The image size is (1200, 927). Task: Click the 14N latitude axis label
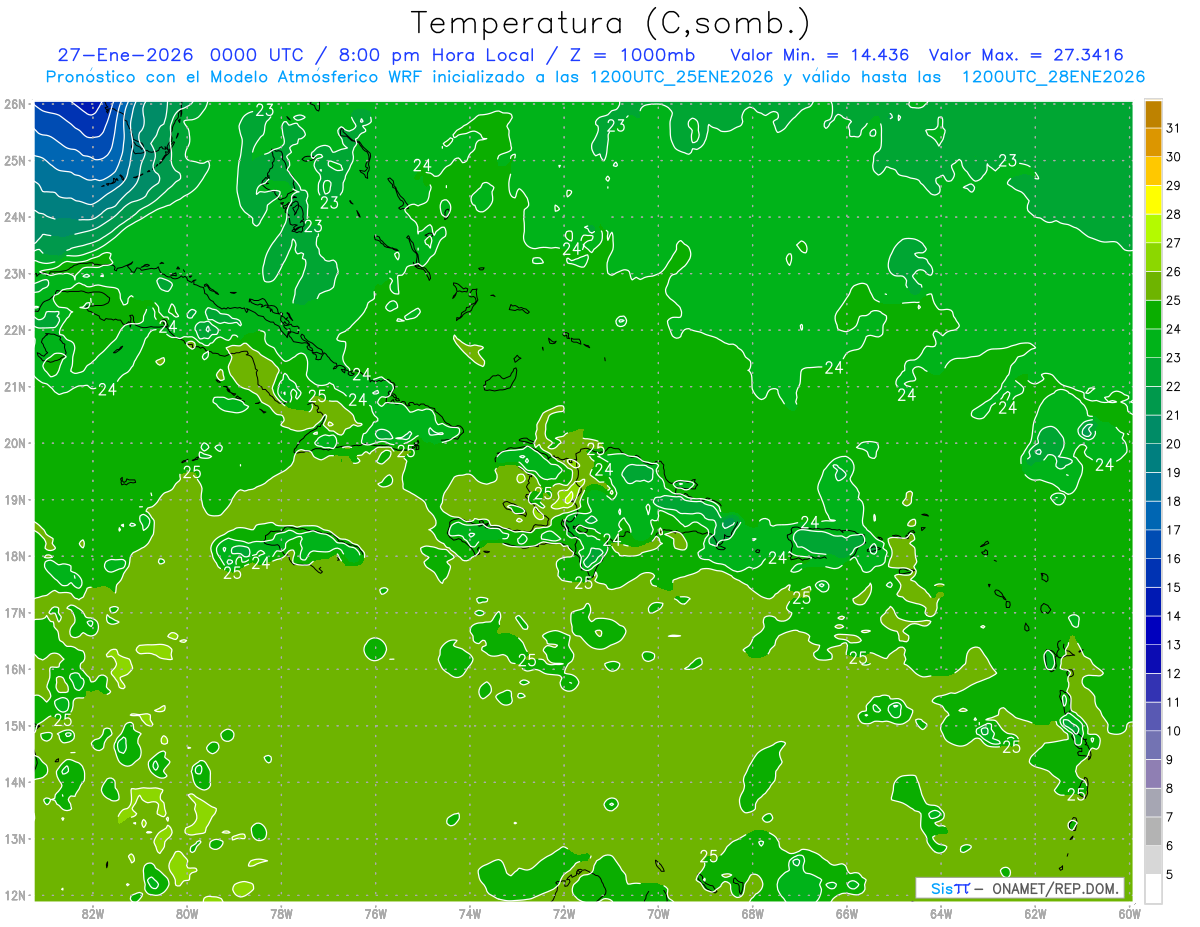[14, 782]
